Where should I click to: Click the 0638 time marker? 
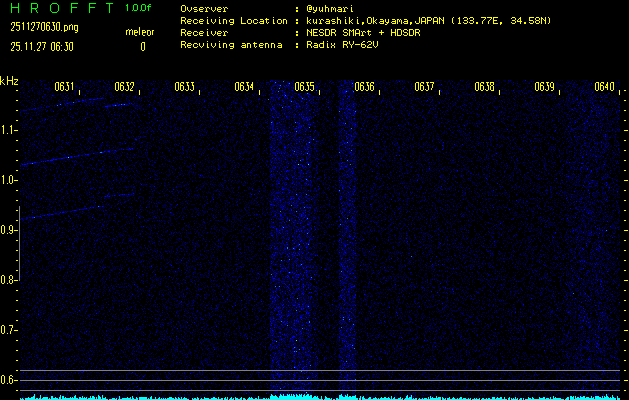click(x=484, y=87)
